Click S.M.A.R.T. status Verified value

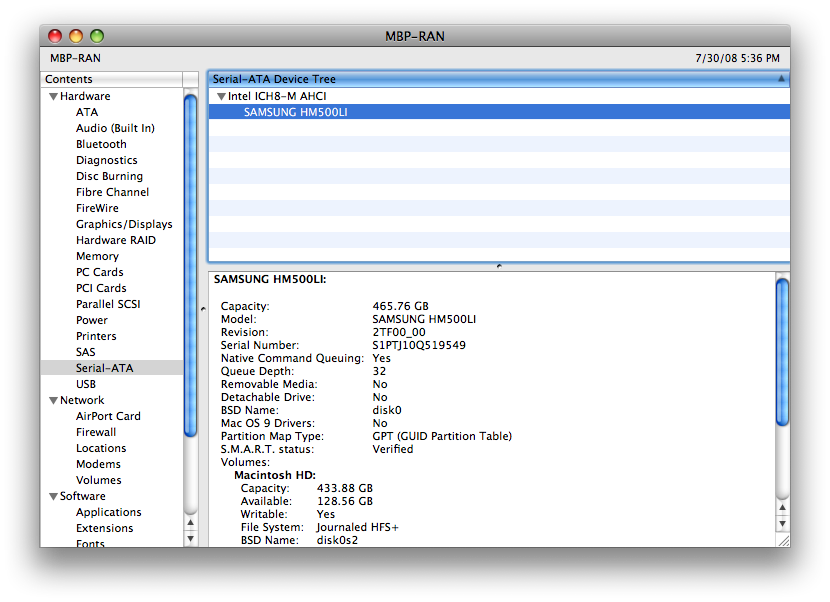coord(392,449)
